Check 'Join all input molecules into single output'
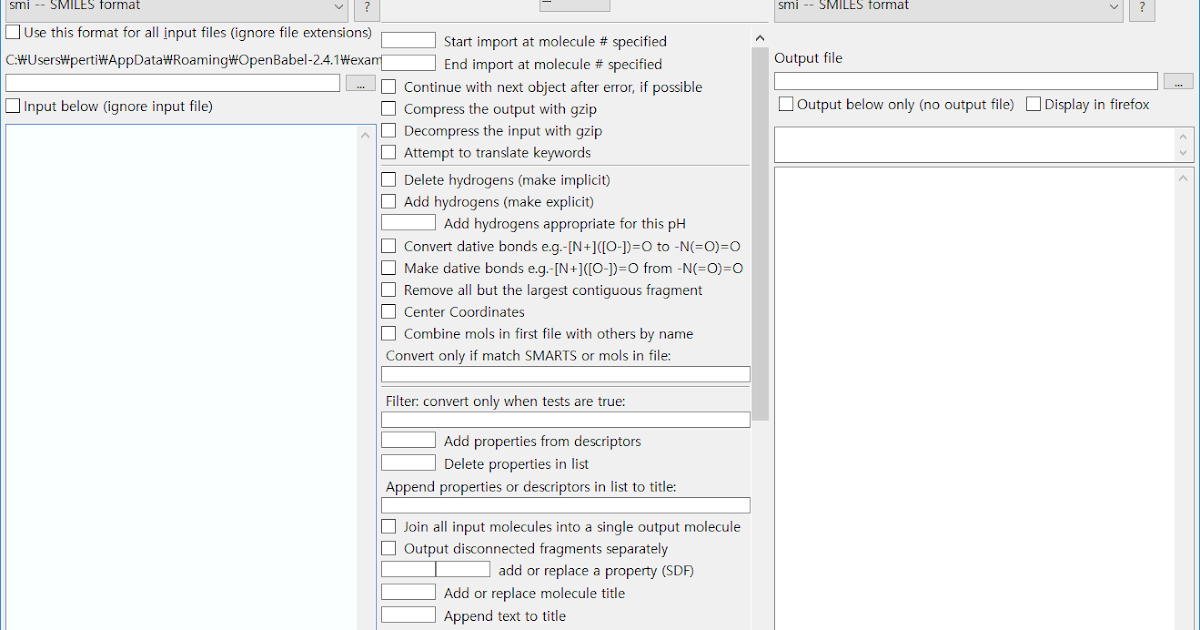 click(x=389, y=527)
